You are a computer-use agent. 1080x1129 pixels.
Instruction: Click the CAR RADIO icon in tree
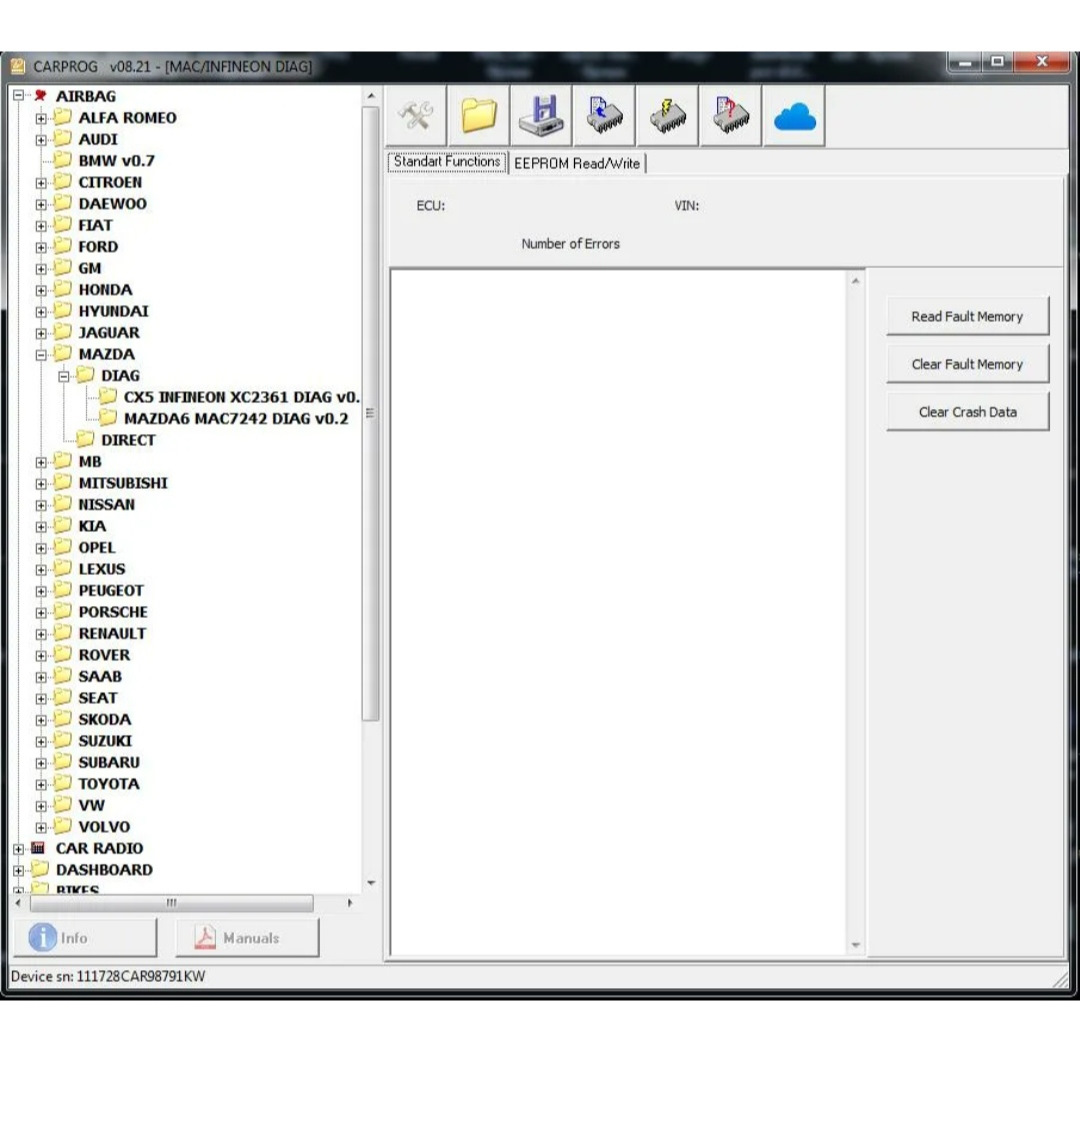click(39, 848)
